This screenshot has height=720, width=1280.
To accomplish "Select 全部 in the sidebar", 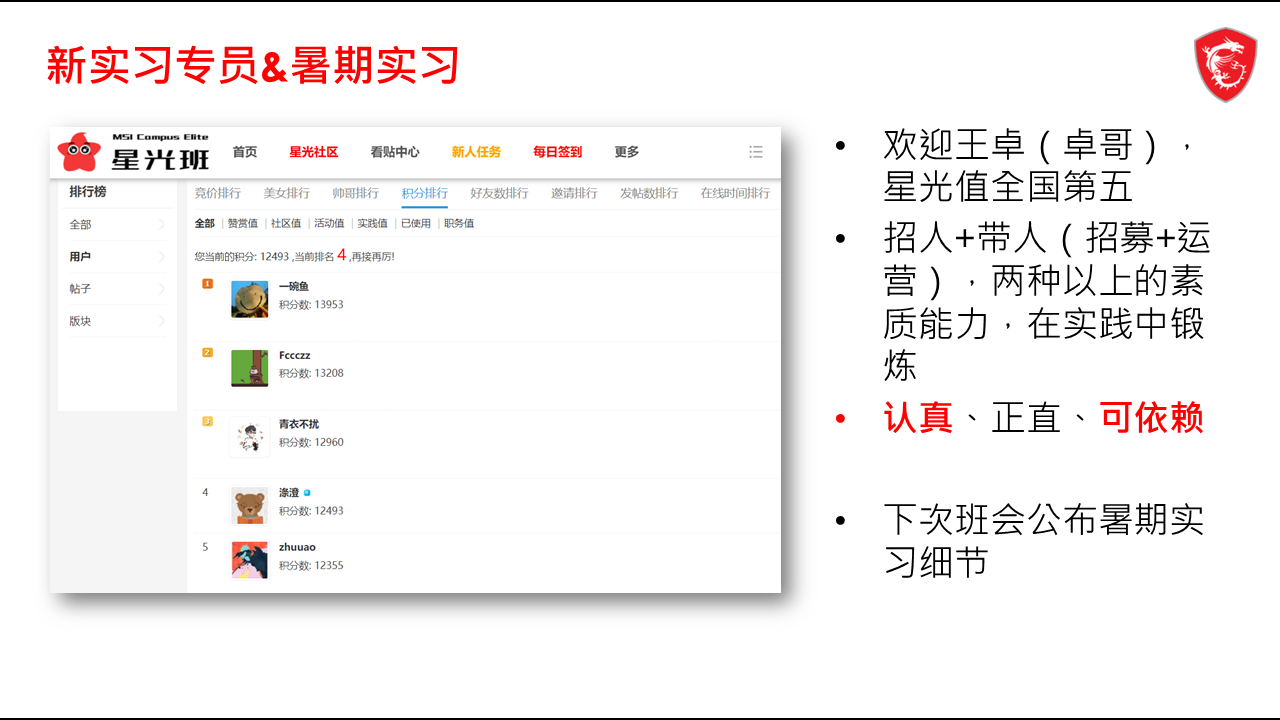I will click(x=80, y=225).
